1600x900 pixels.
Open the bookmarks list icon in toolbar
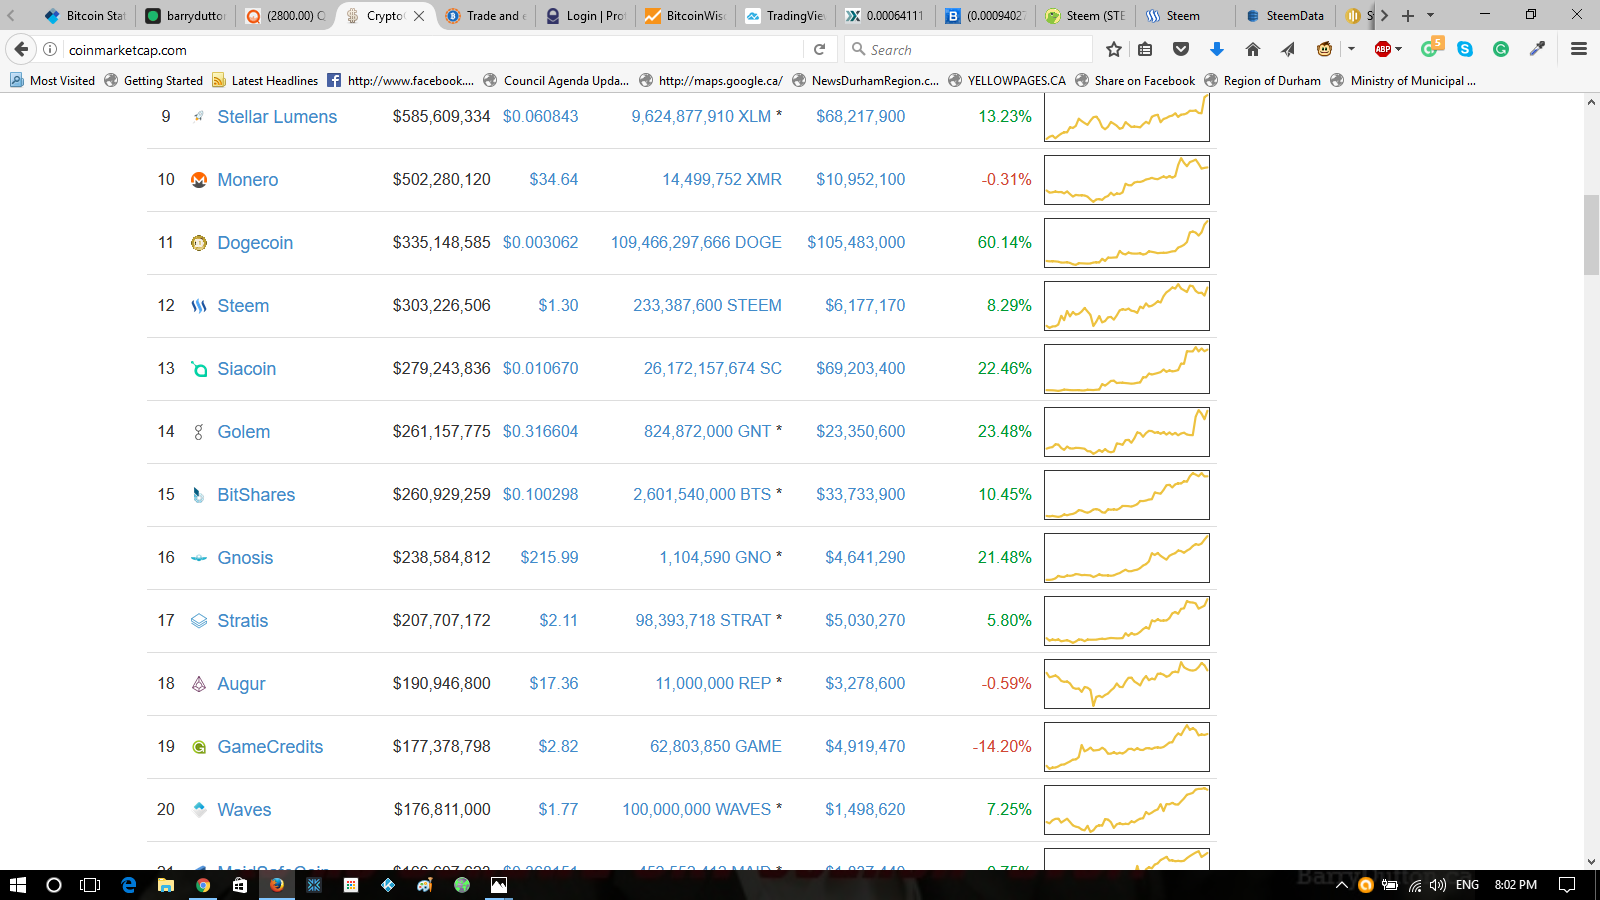(x=1146, y=49)
